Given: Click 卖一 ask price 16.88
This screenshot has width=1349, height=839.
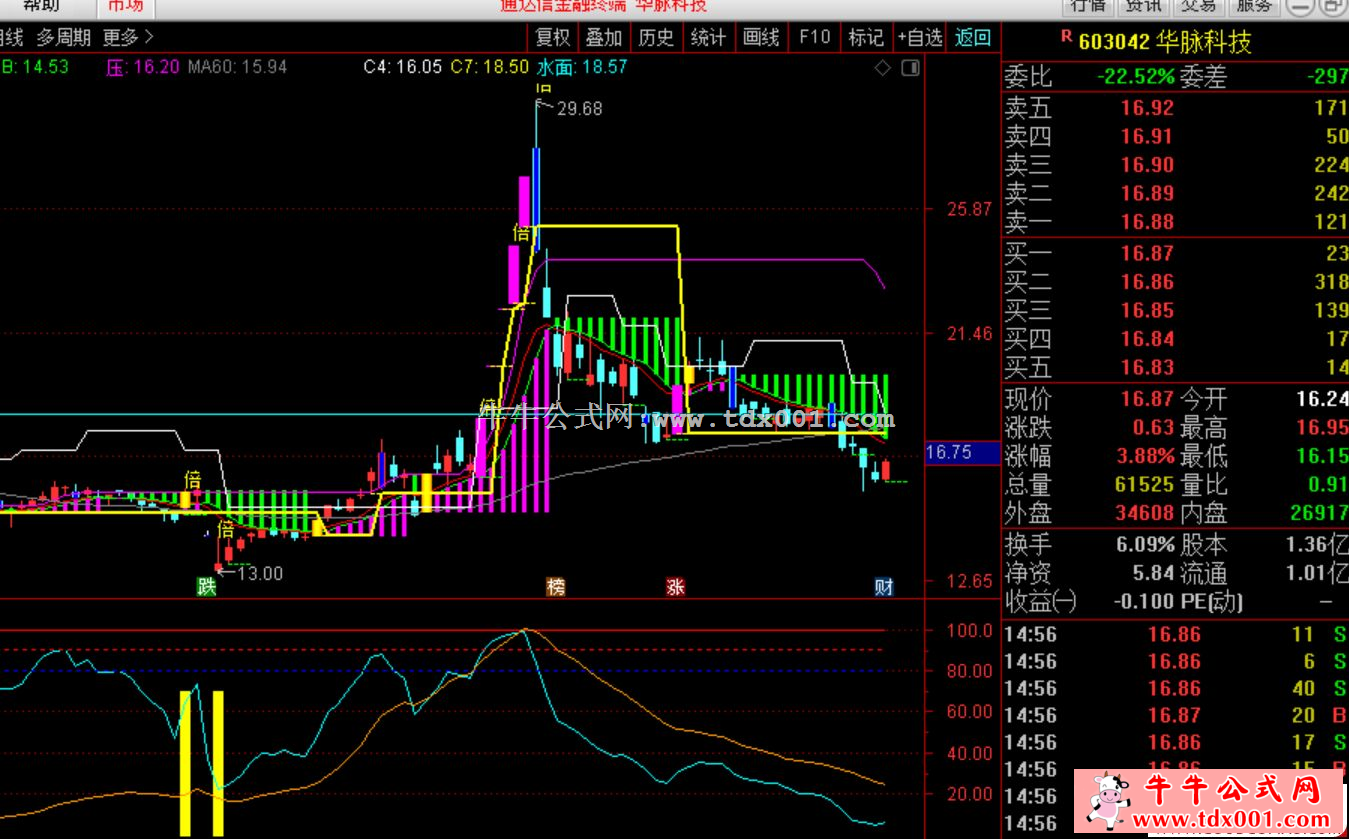Looking at the screenshot, I should point(1147,222).
